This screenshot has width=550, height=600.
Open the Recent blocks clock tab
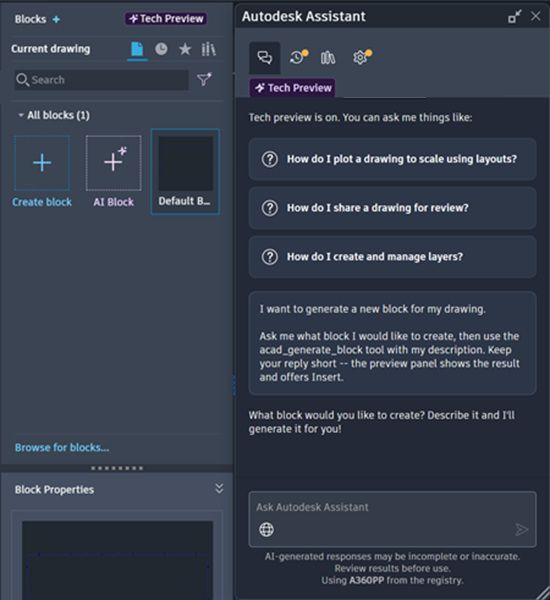[x=161, y=49]
